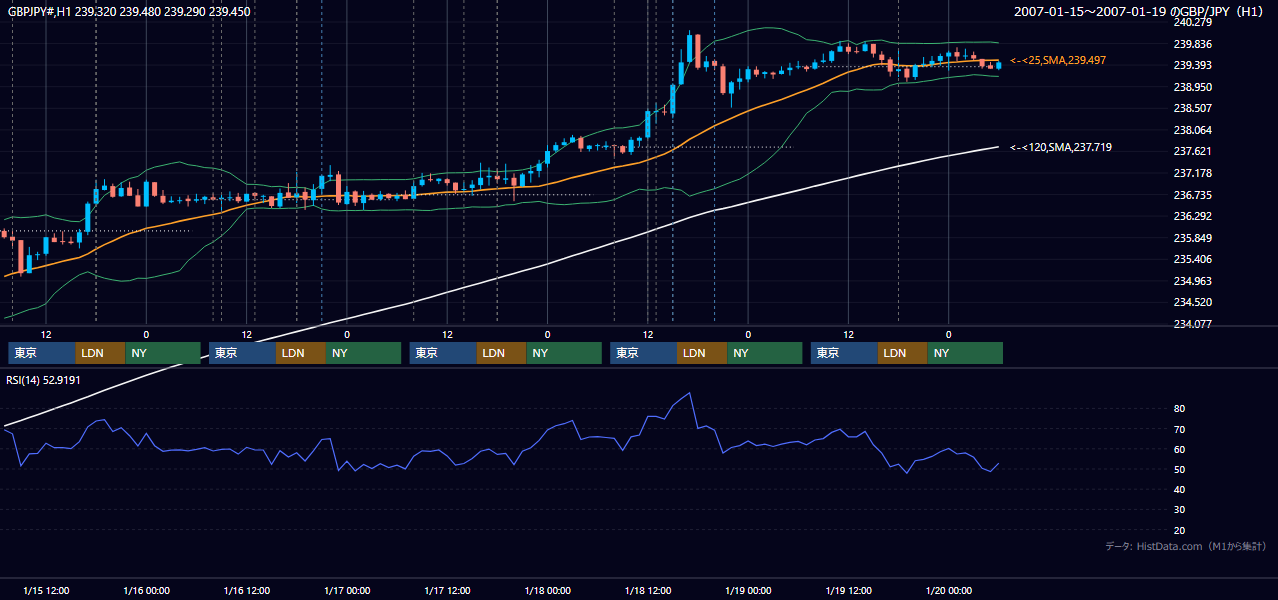This screenshot has width=1278, height=600.
Task: Click the 1/19 00:00 time axis label
Action: point(748,590)
